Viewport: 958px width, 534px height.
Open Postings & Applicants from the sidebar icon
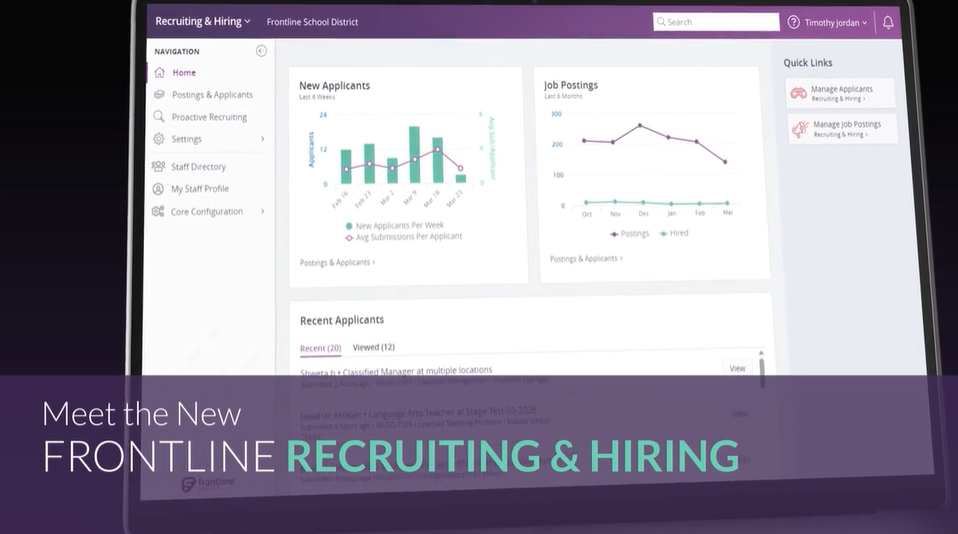(x=159, y=95)
